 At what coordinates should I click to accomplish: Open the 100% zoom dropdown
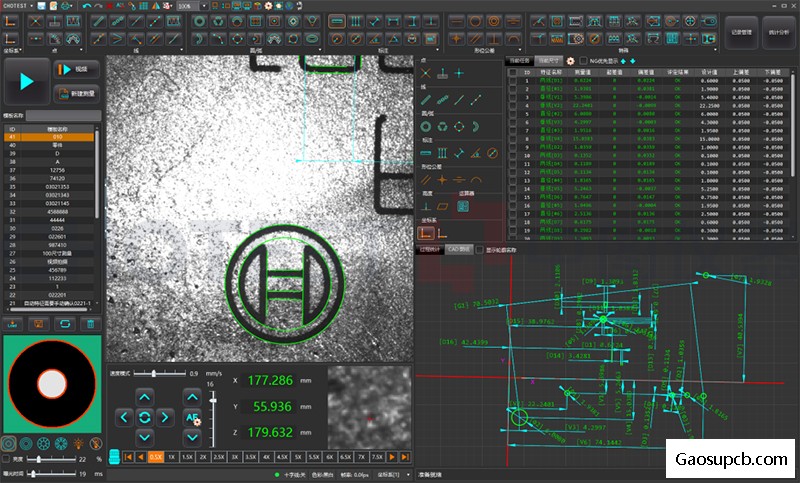(204, 6)
